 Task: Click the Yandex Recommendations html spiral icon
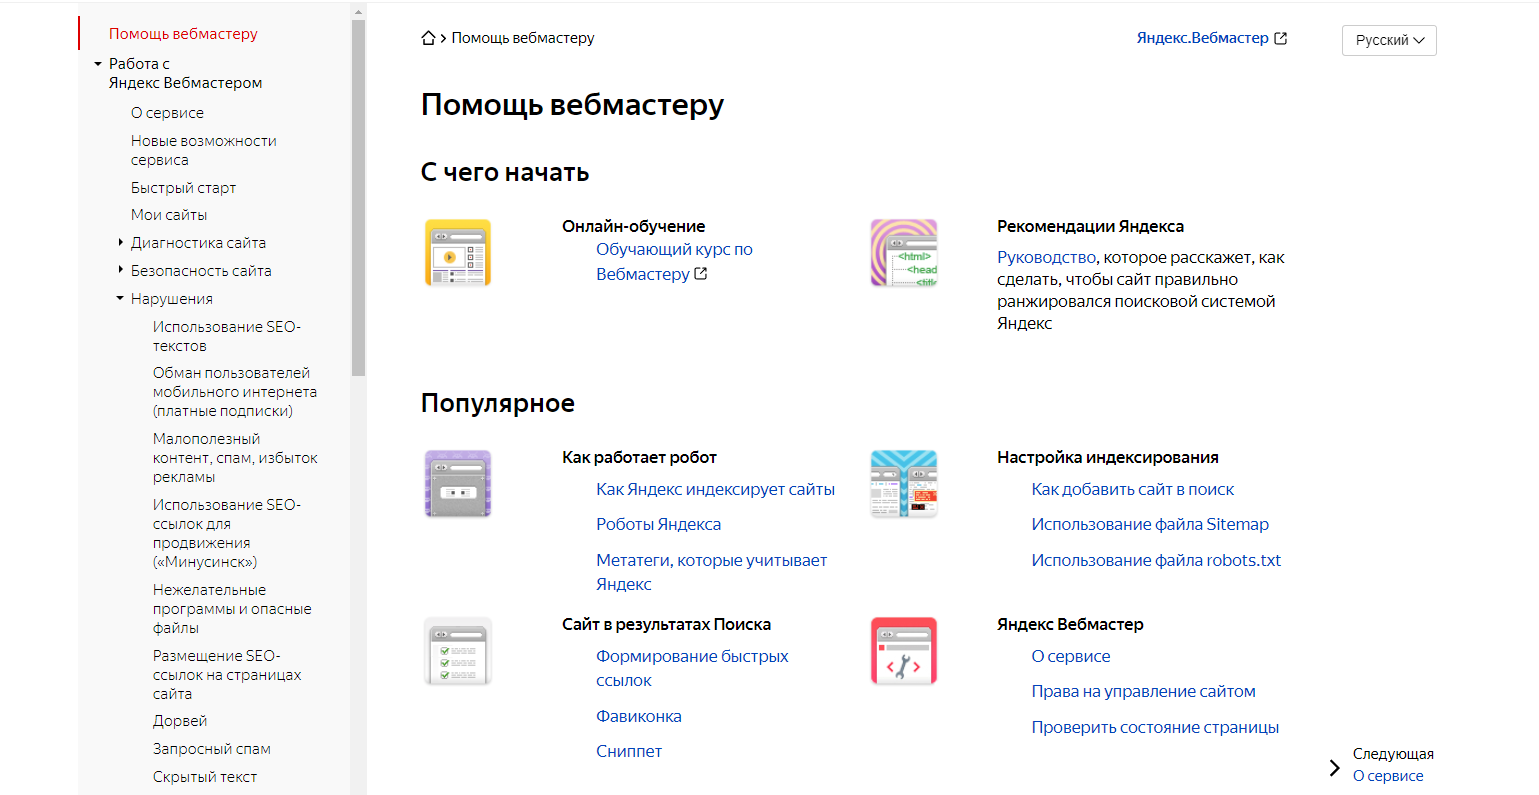coord(904,253)
